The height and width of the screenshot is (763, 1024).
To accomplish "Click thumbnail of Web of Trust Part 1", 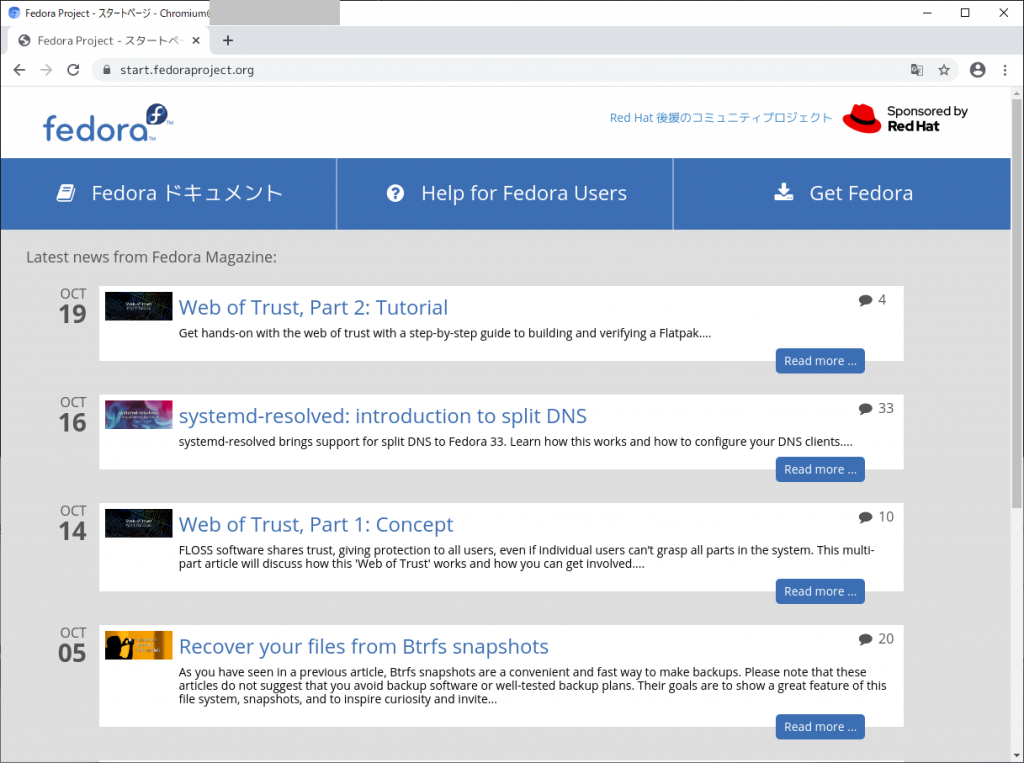I will [x=138, y=523].
